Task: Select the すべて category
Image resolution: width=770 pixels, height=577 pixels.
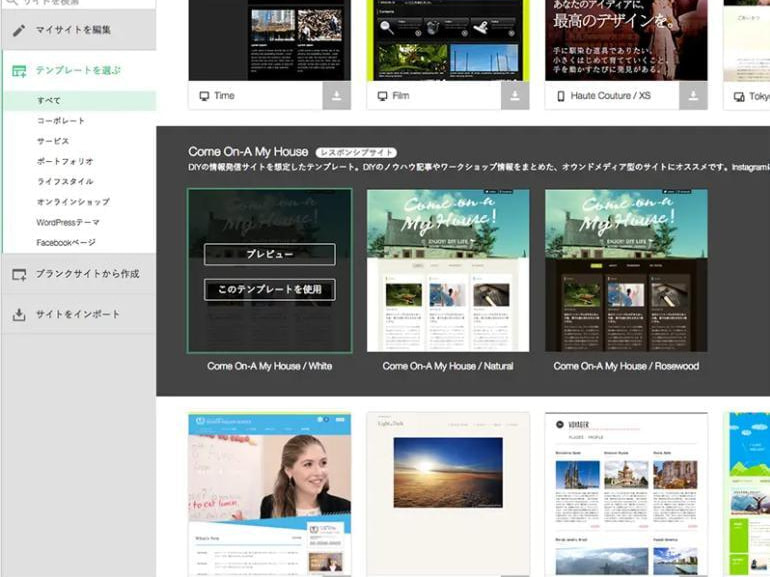Action: [x=49, y=101]
